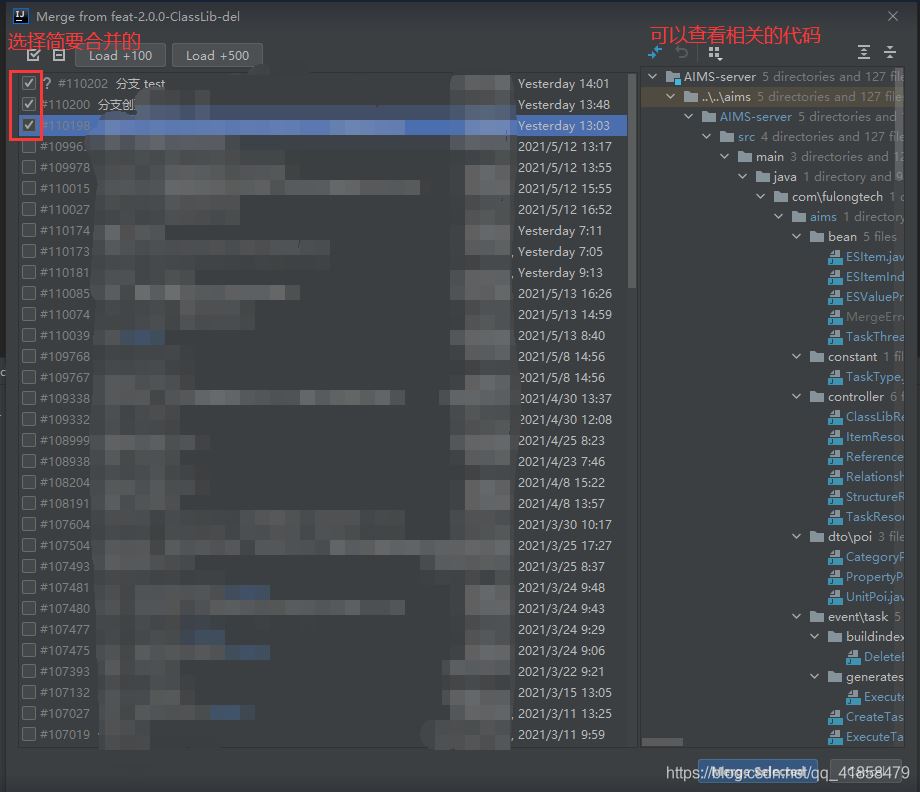Screen dimensions: 920x792
Task: Click the UnitPoi.java file icon
Action: (x=835, y=597)
